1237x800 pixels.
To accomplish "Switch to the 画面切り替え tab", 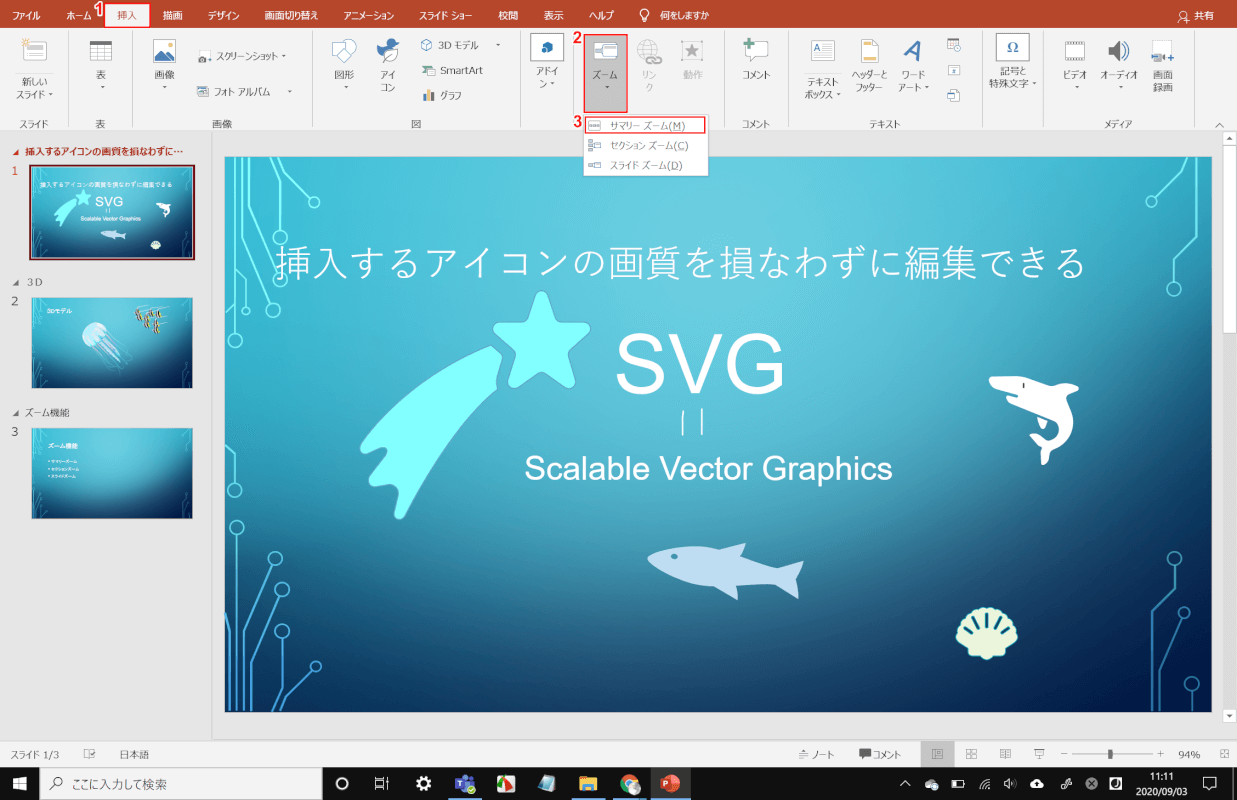I will (292, 16).
